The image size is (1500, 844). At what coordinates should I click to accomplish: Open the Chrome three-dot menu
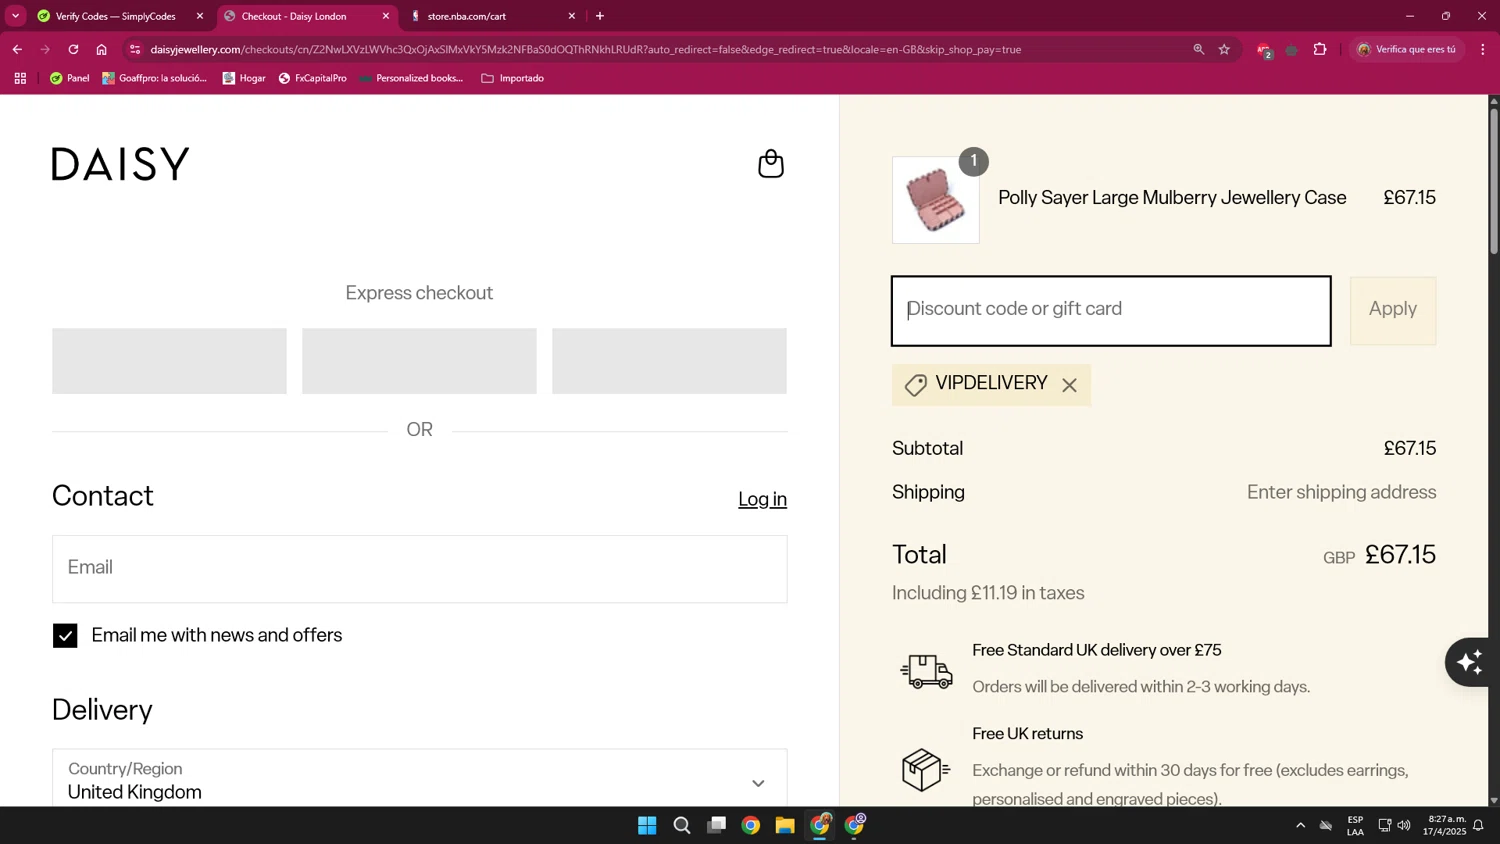coord(1483,49)
